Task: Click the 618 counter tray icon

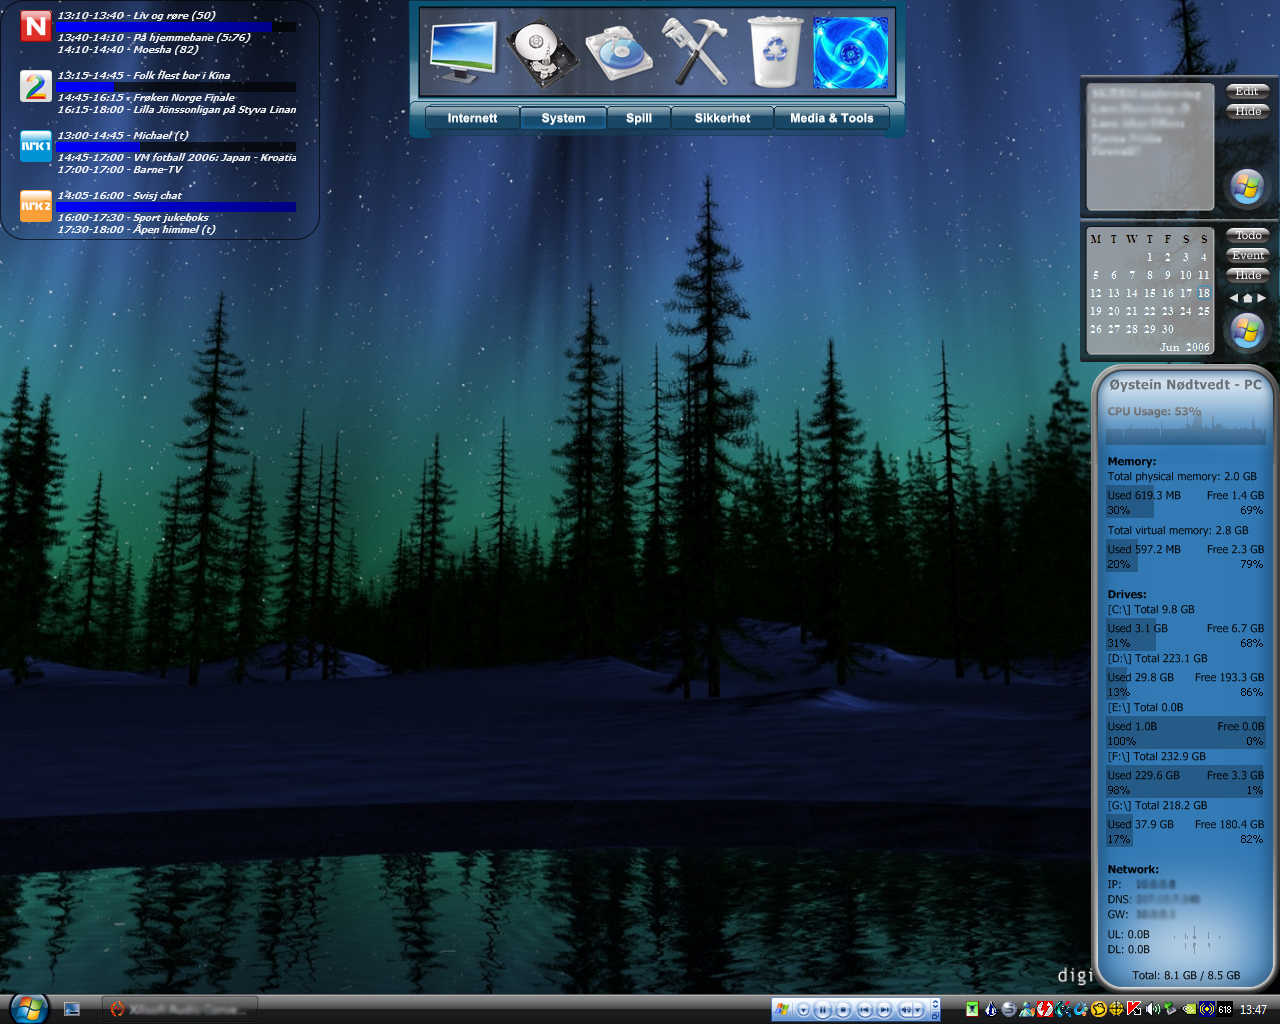Action: coord(1224,1009)
